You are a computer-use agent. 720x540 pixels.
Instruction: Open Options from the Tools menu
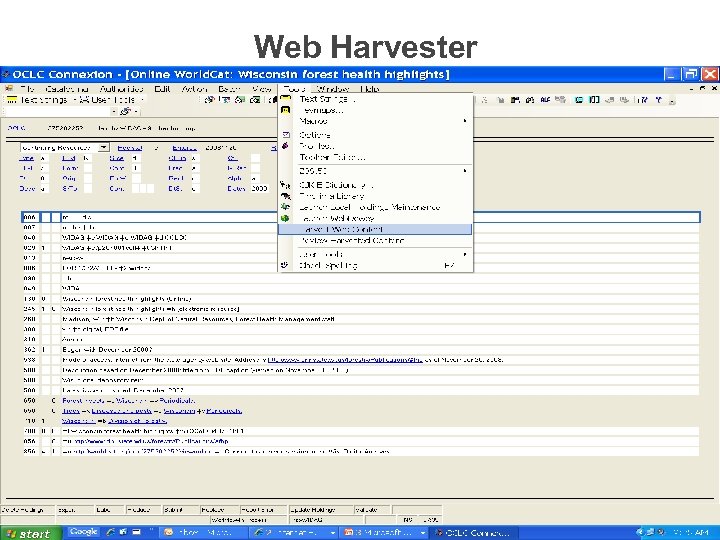(x=375, y=135)
